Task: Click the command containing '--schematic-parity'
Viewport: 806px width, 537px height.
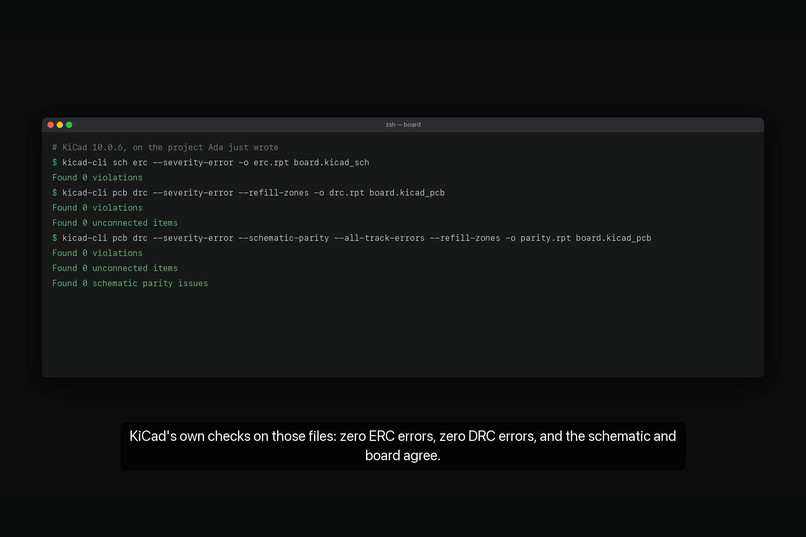Action: pos(352,238)
